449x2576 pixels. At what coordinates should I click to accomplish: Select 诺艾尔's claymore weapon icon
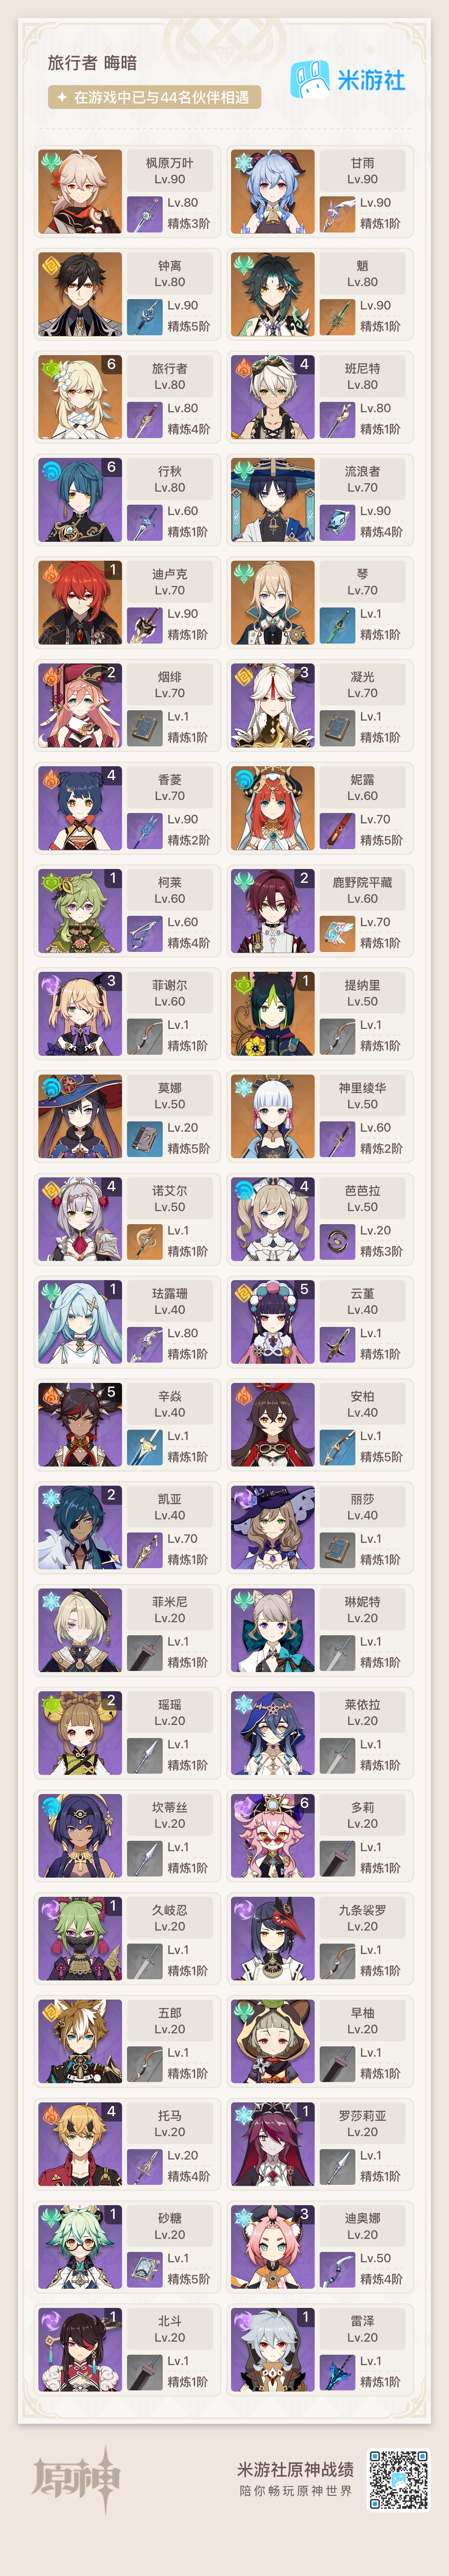pos(145,1242)
